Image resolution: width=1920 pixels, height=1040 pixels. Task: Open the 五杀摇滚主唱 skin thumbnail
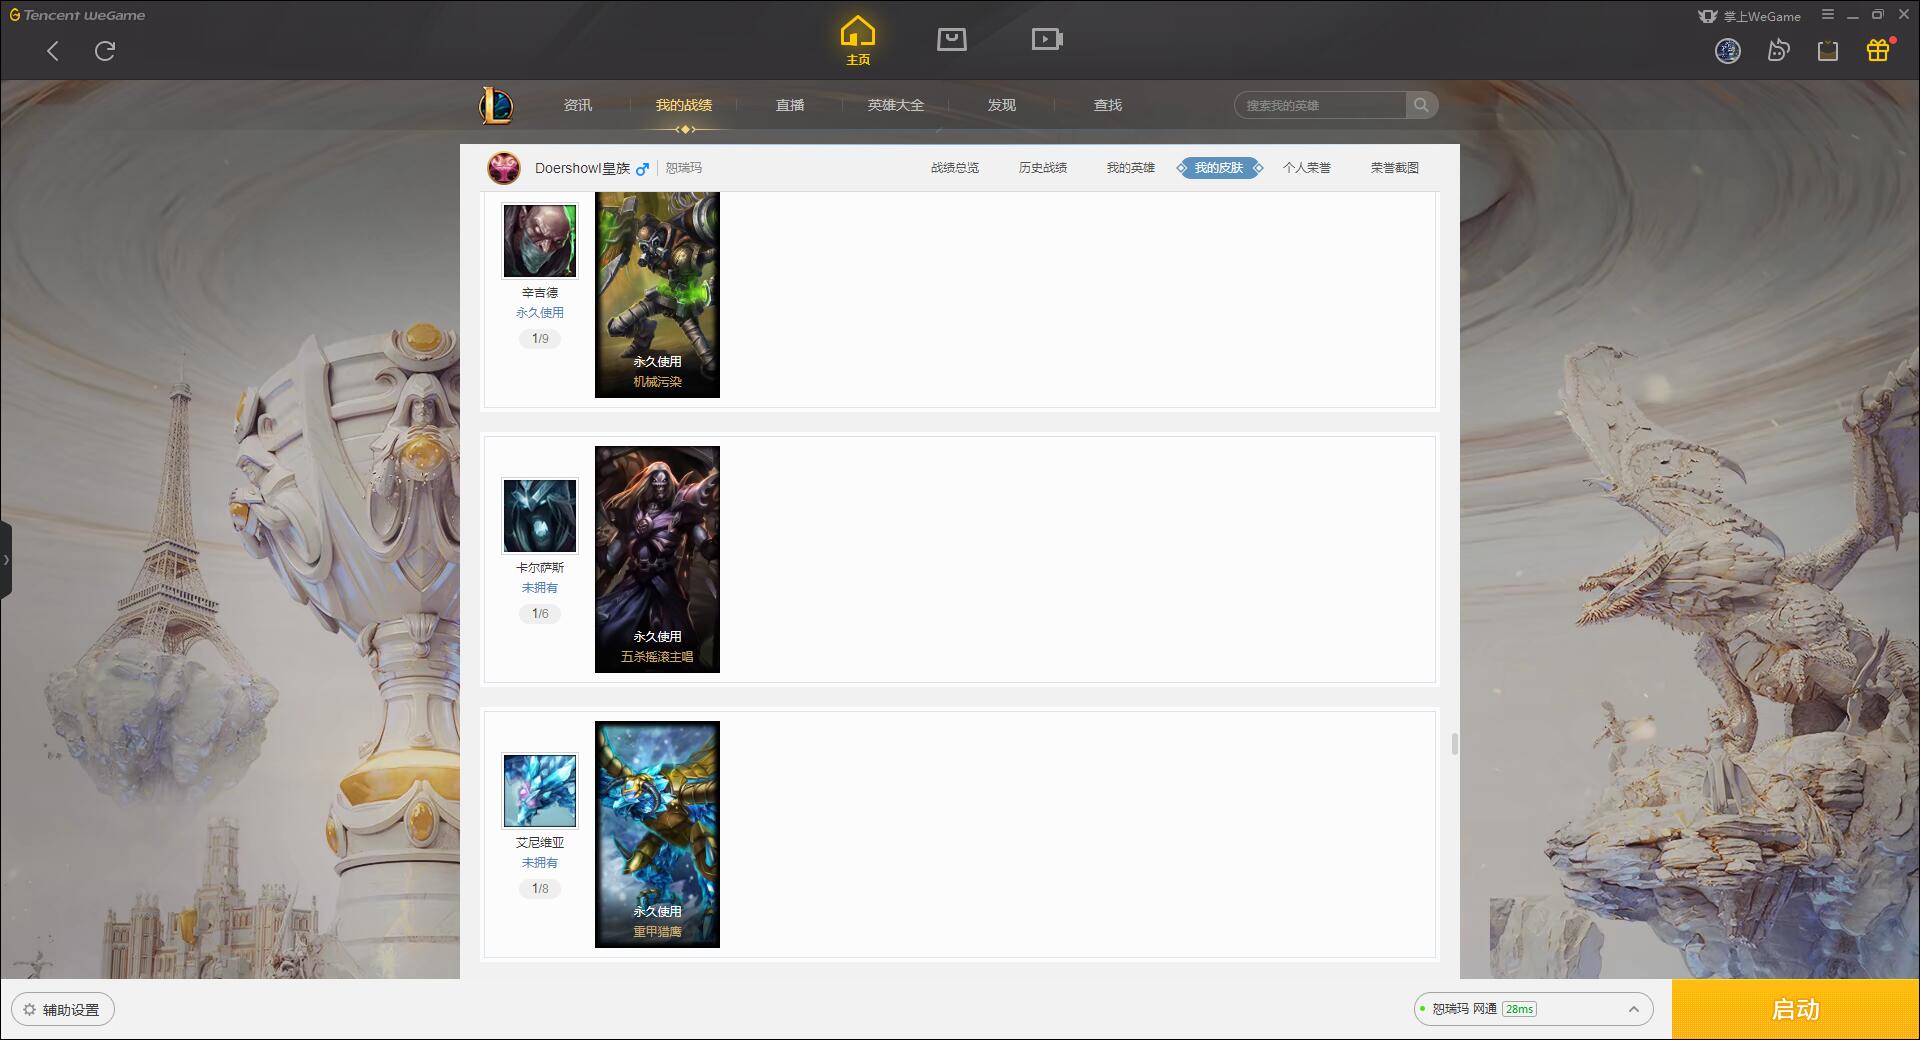click(x=657, y=559)
